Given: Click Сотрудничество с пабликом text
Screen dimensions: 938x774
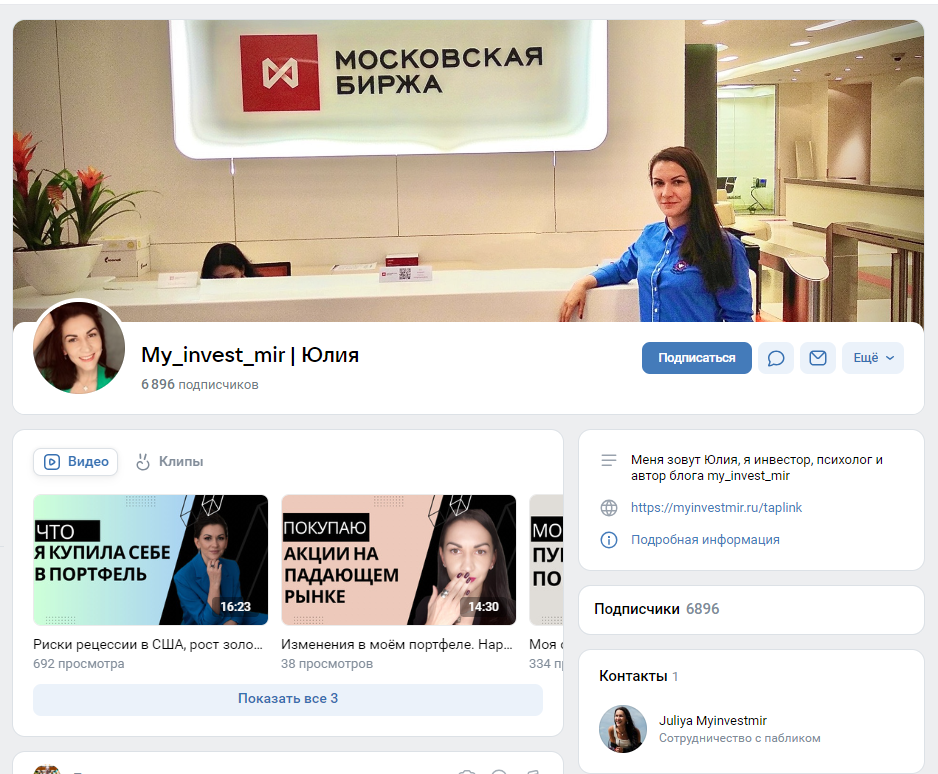Looking at the screenshot, I should tap(739, 738).
